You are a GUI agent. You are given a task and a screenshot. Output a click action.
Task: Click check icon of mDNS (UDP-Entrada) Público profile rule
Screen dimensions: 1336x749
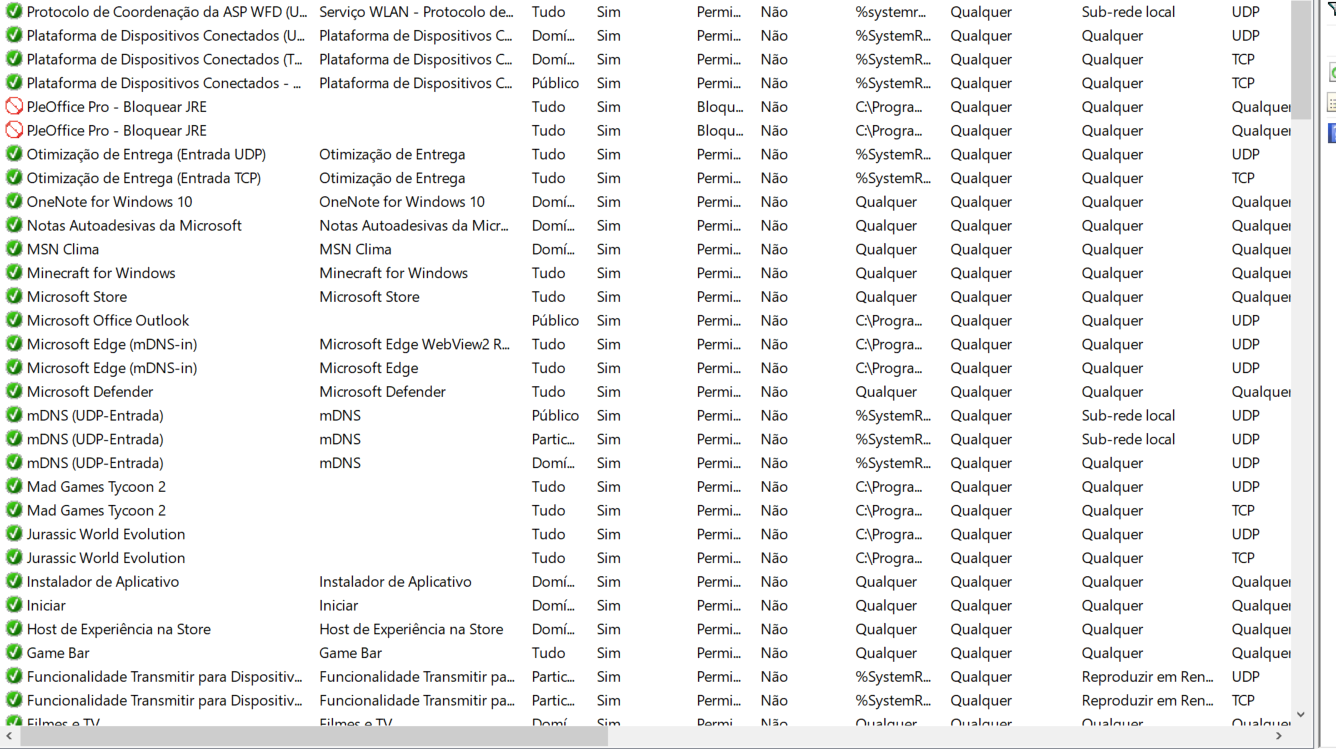[x=14, y=416]
